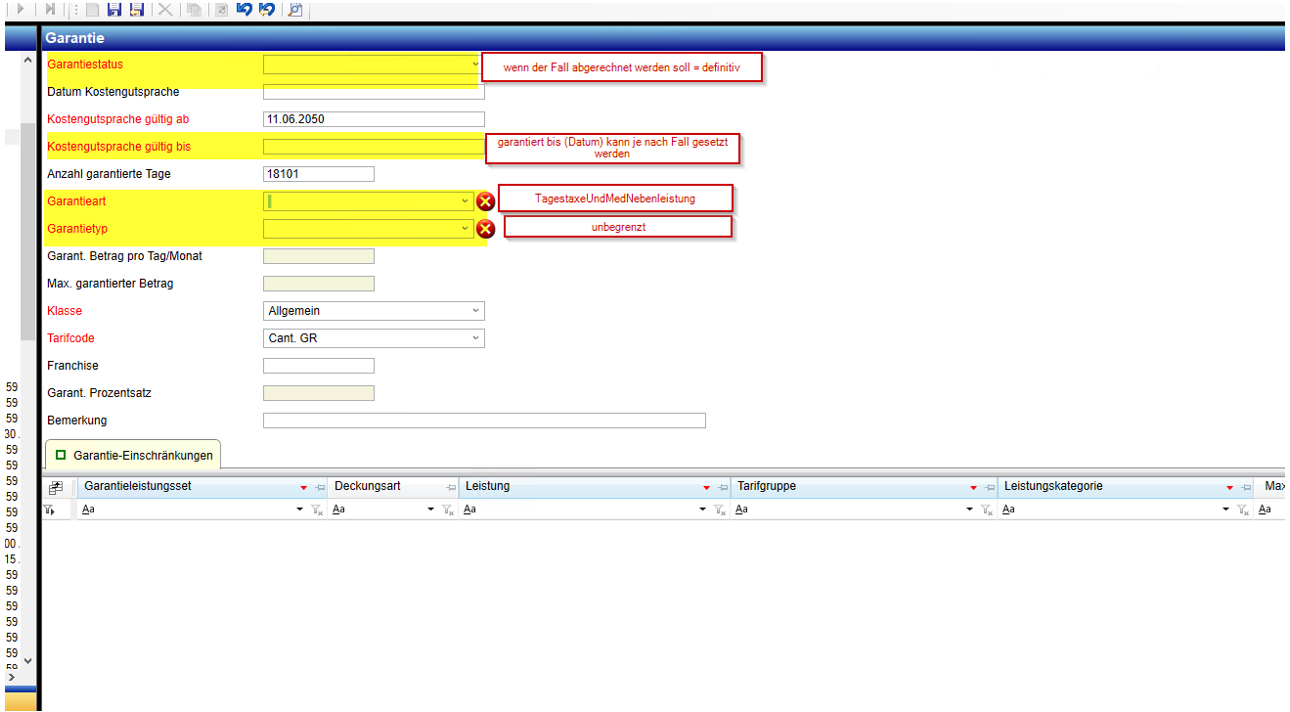
Task: Click the save-and-close disk icon
Action: point(137,9)
